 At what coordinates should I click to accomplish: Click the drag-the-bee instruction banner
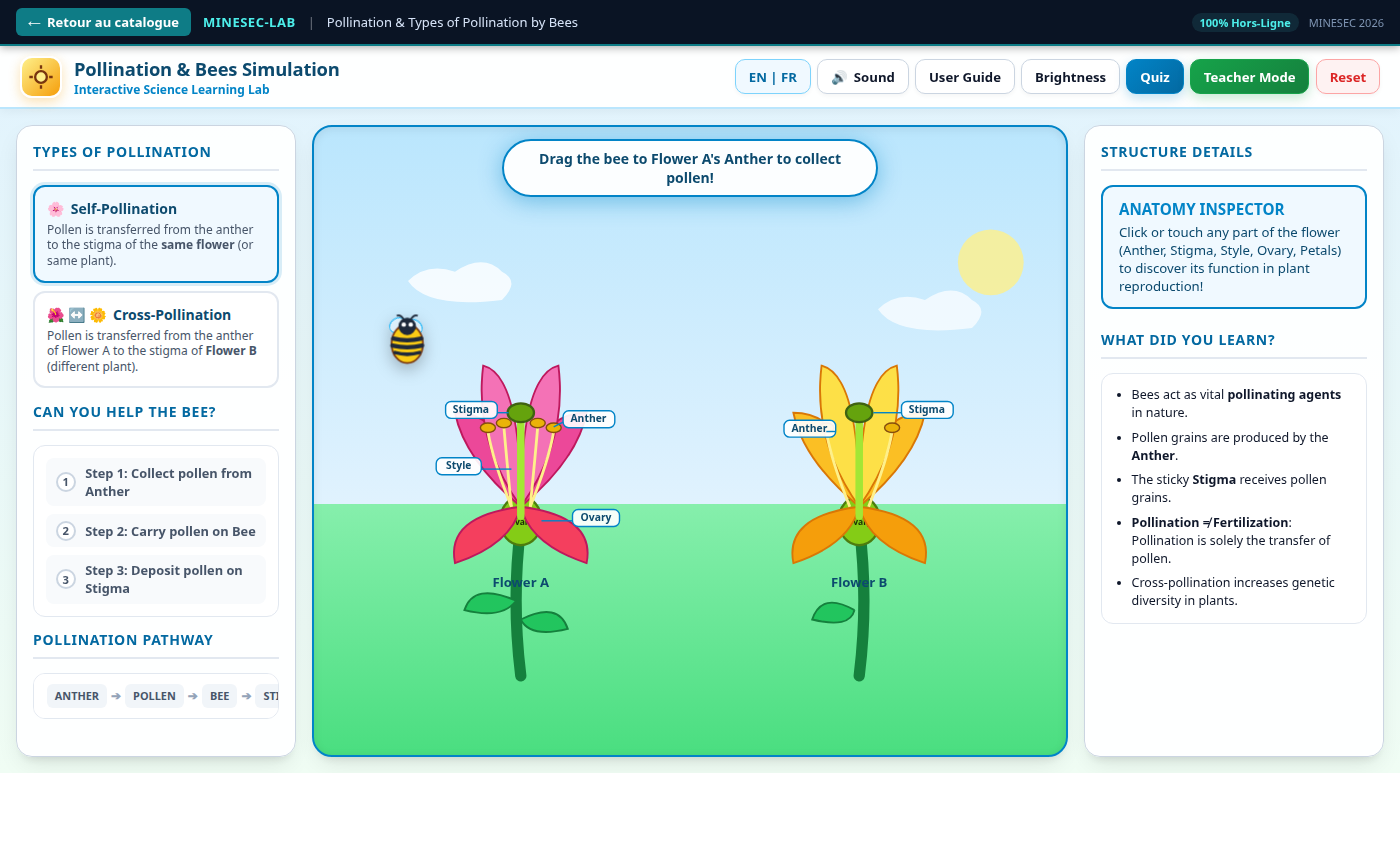[690, 168]
